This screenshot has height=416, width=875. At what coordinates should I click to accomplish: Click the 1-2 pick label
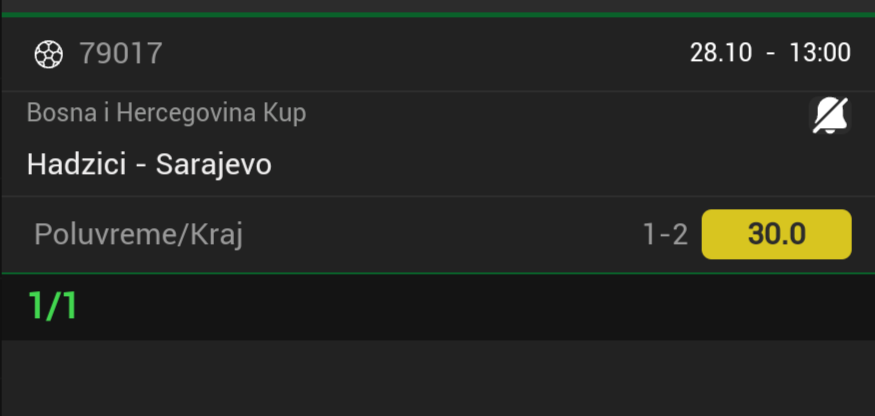[x=665, y=235]
